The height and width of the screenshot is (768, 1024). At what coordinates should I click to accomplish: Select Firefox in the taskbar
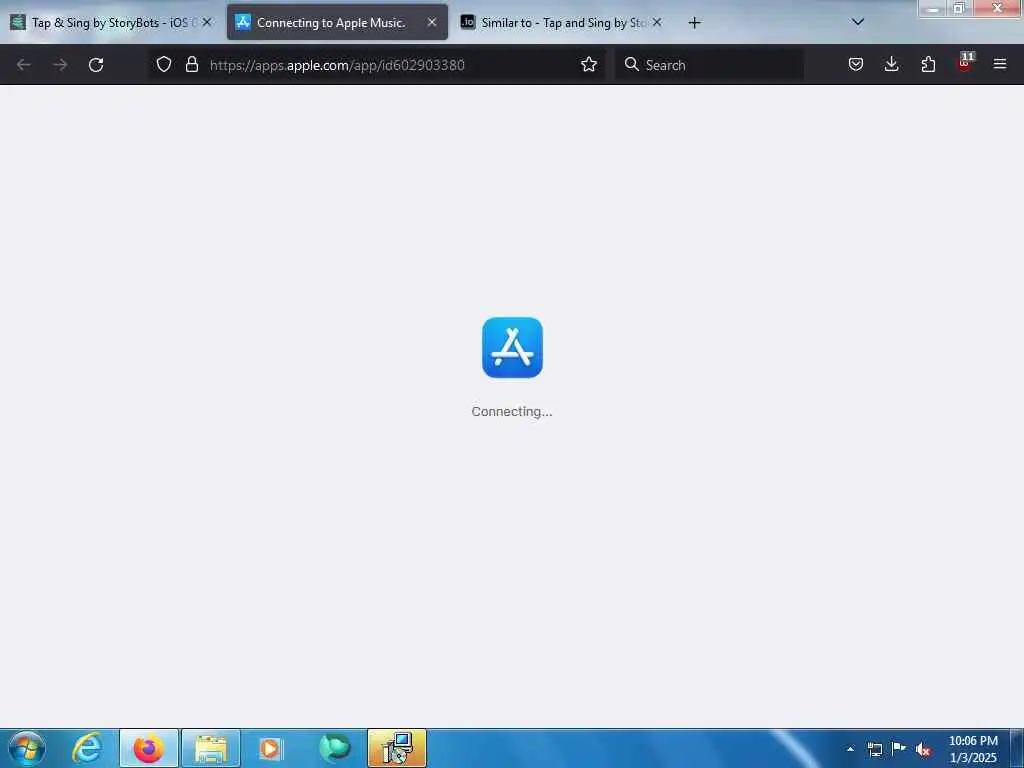pos(149,748)
